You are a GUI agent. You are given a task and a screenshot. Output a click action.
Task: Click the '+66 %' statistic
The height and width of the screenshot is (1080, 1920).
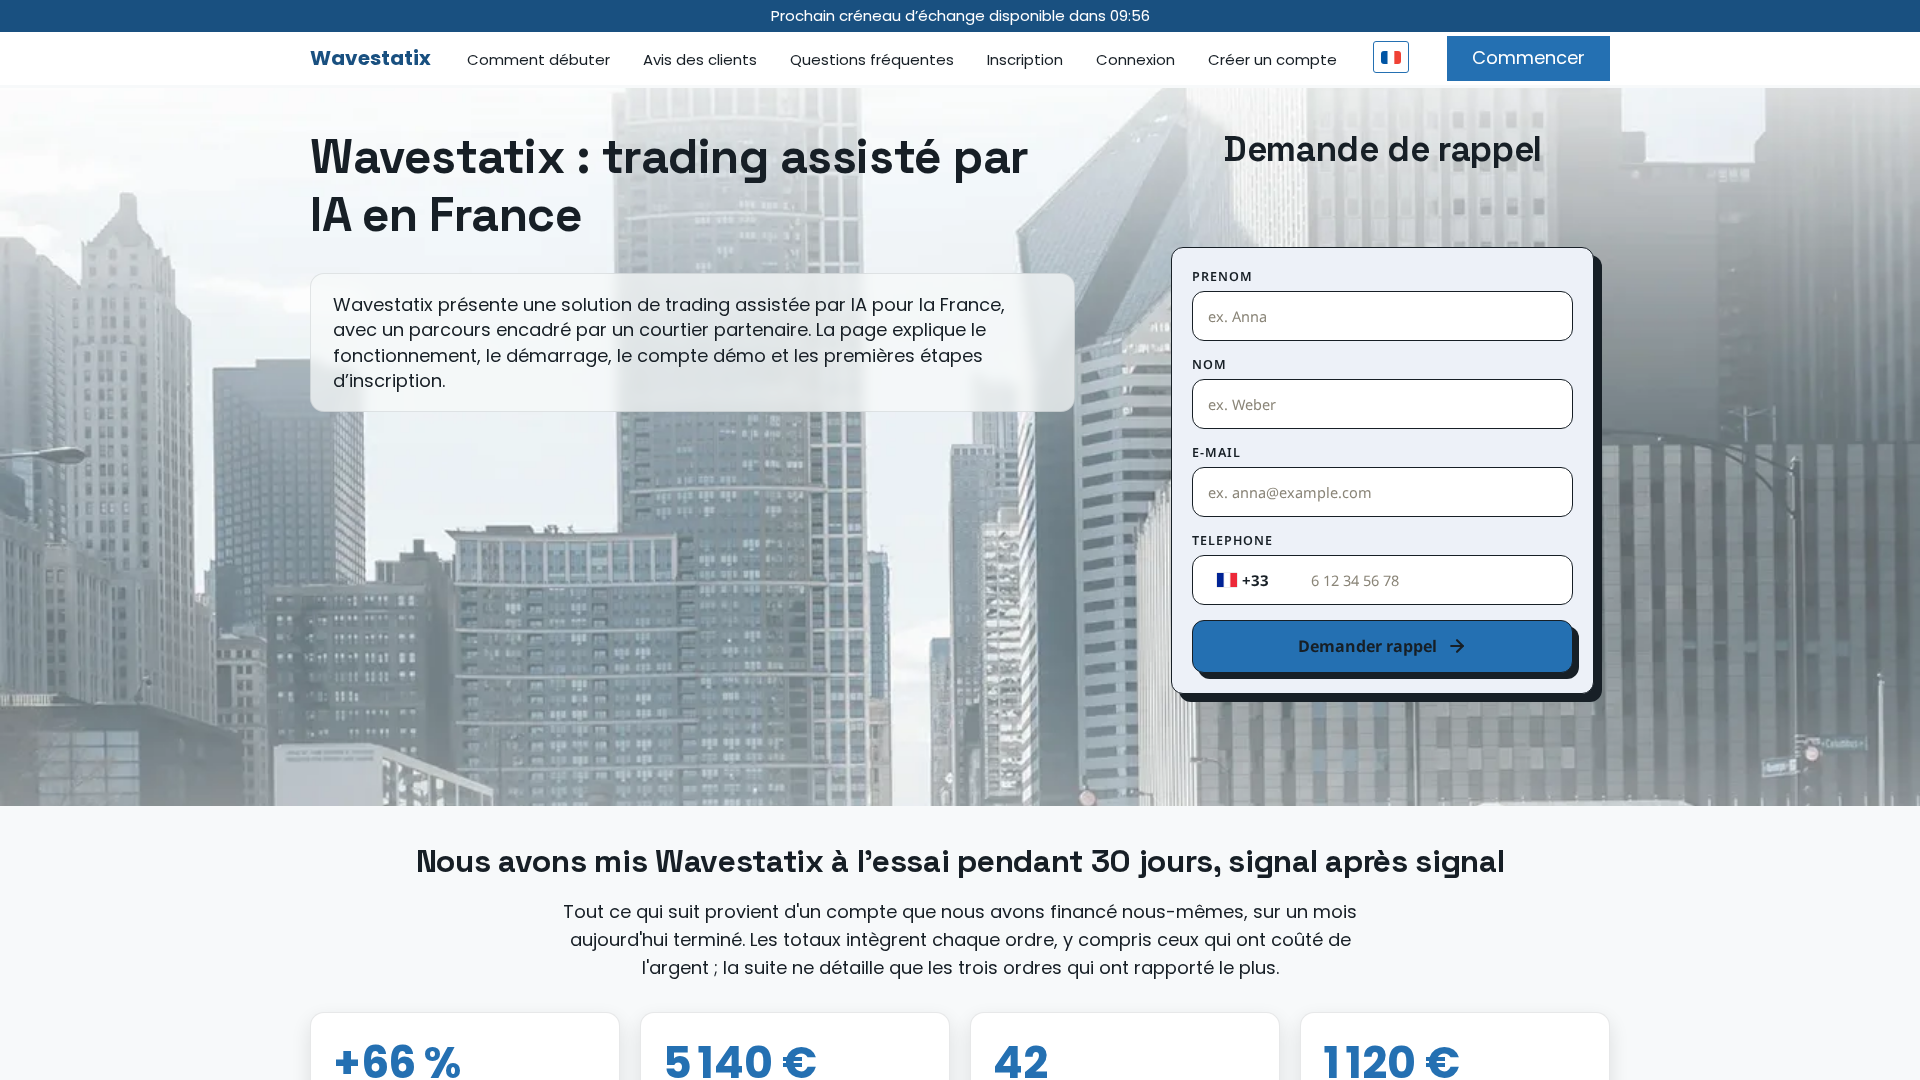coord(397,1060)
